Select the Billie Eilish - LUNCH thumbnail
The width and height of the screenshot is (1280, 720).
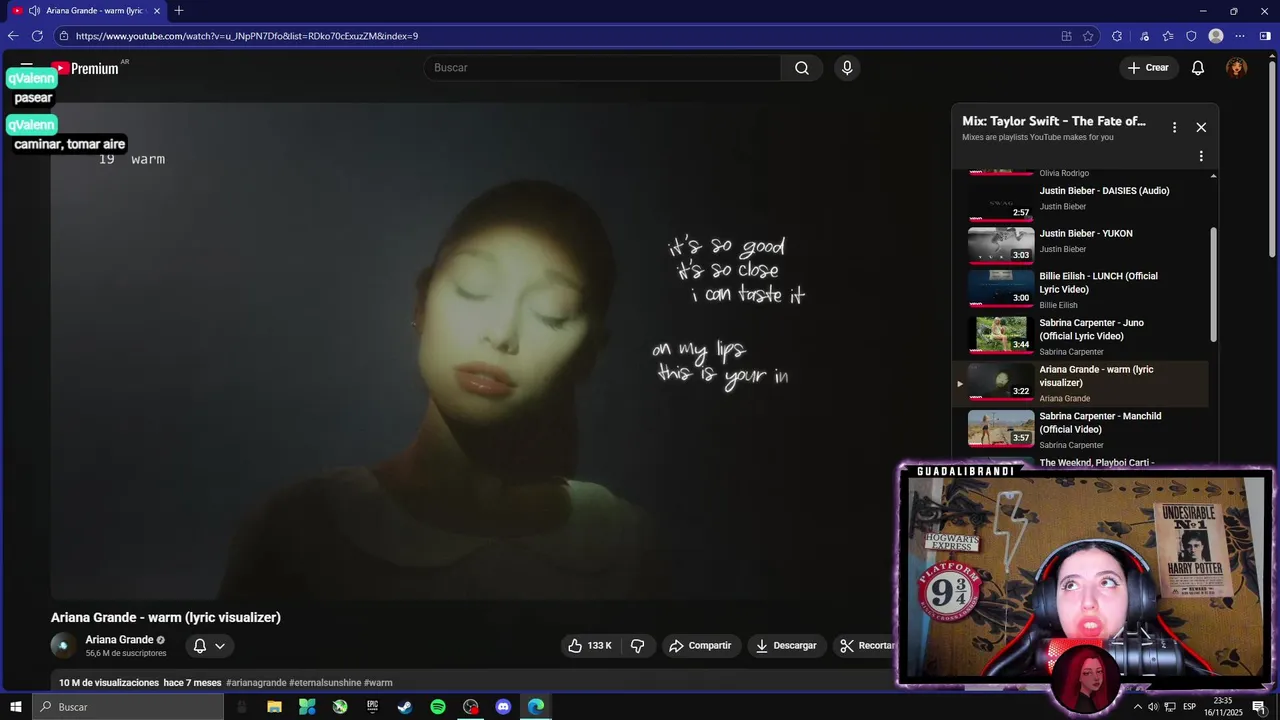click(x=1001, y=288)
